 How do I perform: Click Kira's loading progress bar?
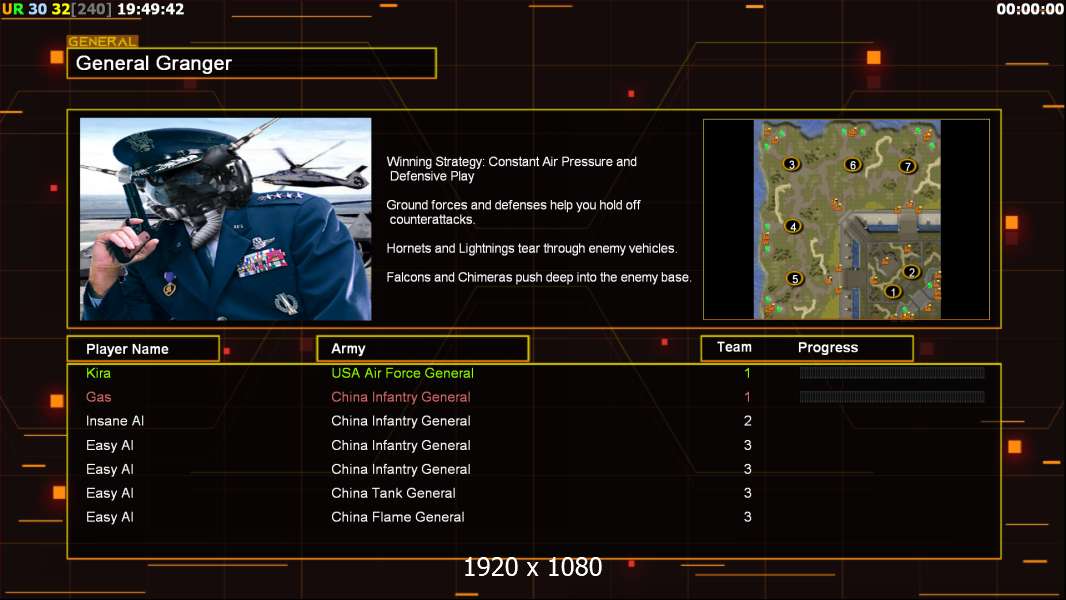892,372
